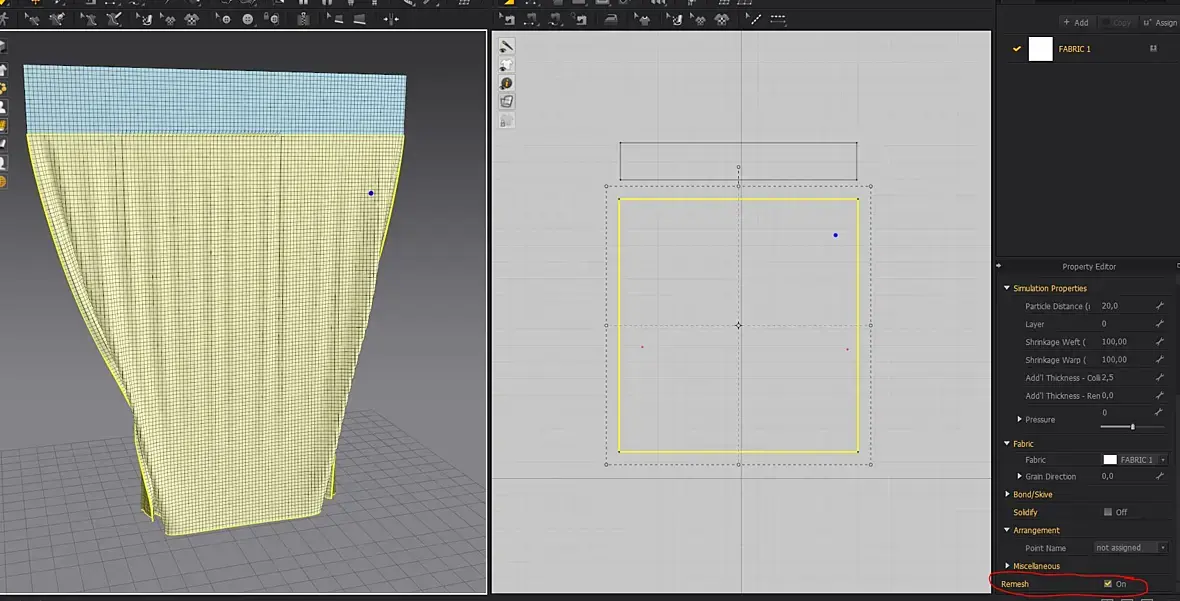
Task: Disable the Remesh checkbox
Action: 1108,584
